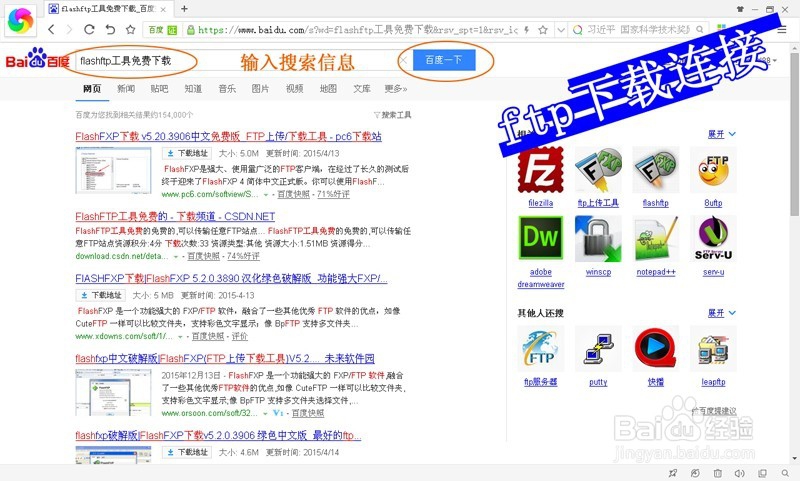Clear the search text with the x icon

tap(403, 60)
